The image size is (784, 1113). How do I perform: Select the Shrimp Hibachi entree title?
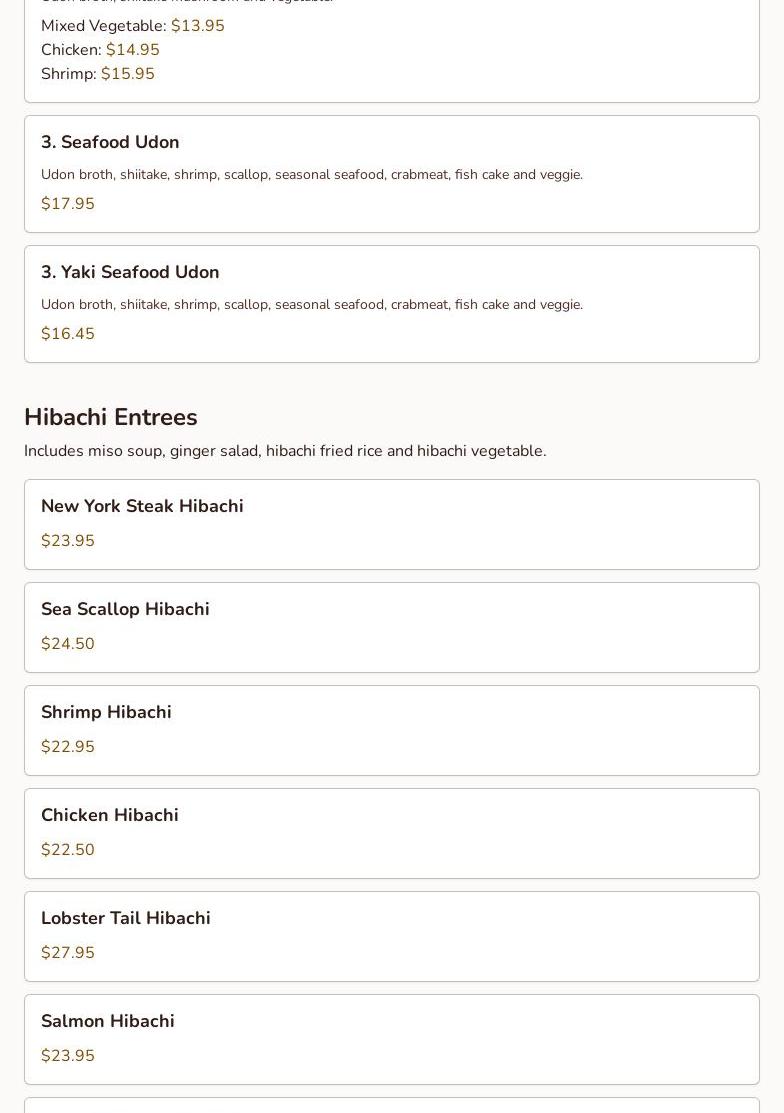(x=106, y=712)
